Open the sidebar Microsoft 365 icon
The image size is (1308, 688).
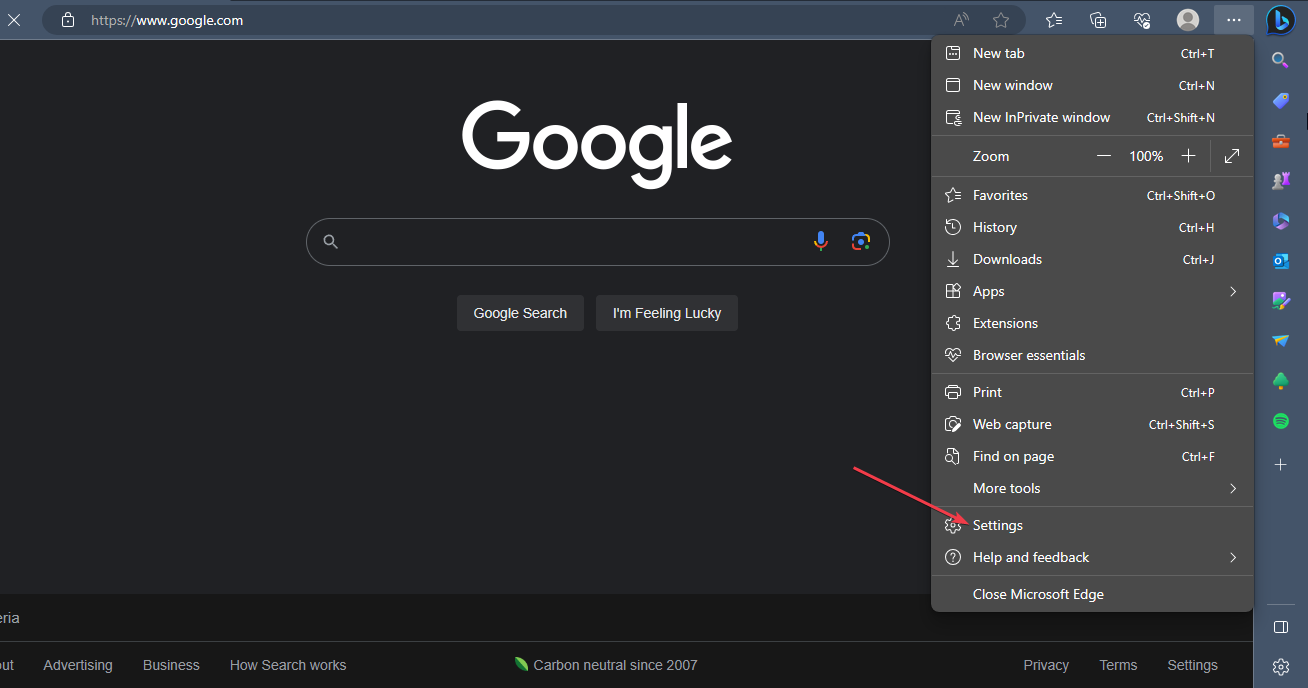1280,221
